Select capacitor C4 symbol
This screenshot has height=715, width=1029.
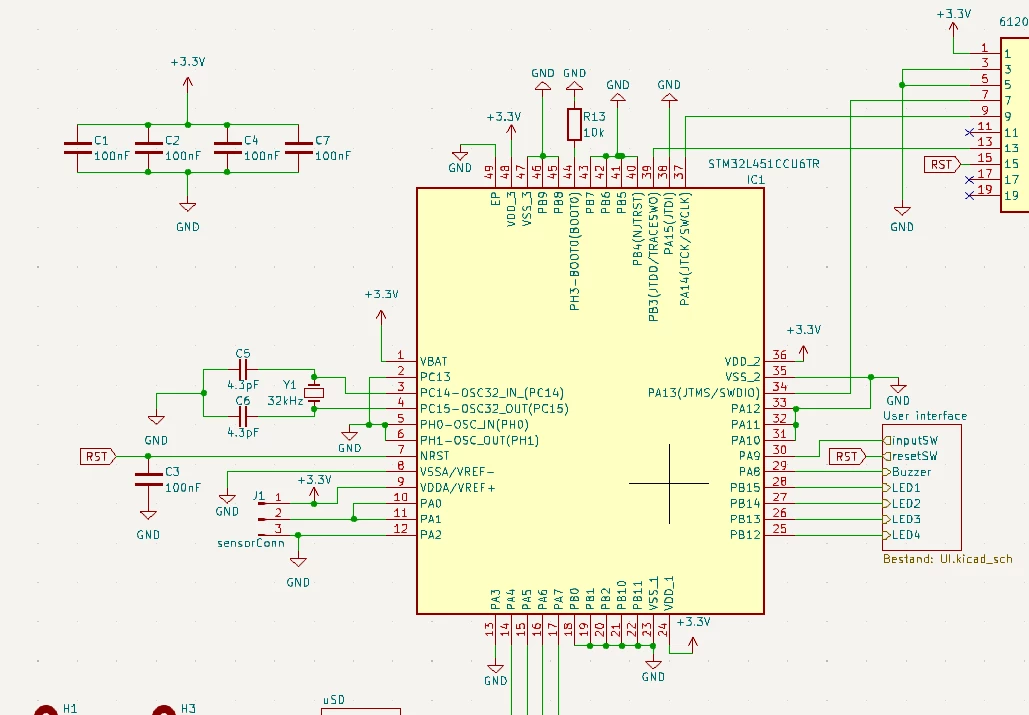point(227,148)
